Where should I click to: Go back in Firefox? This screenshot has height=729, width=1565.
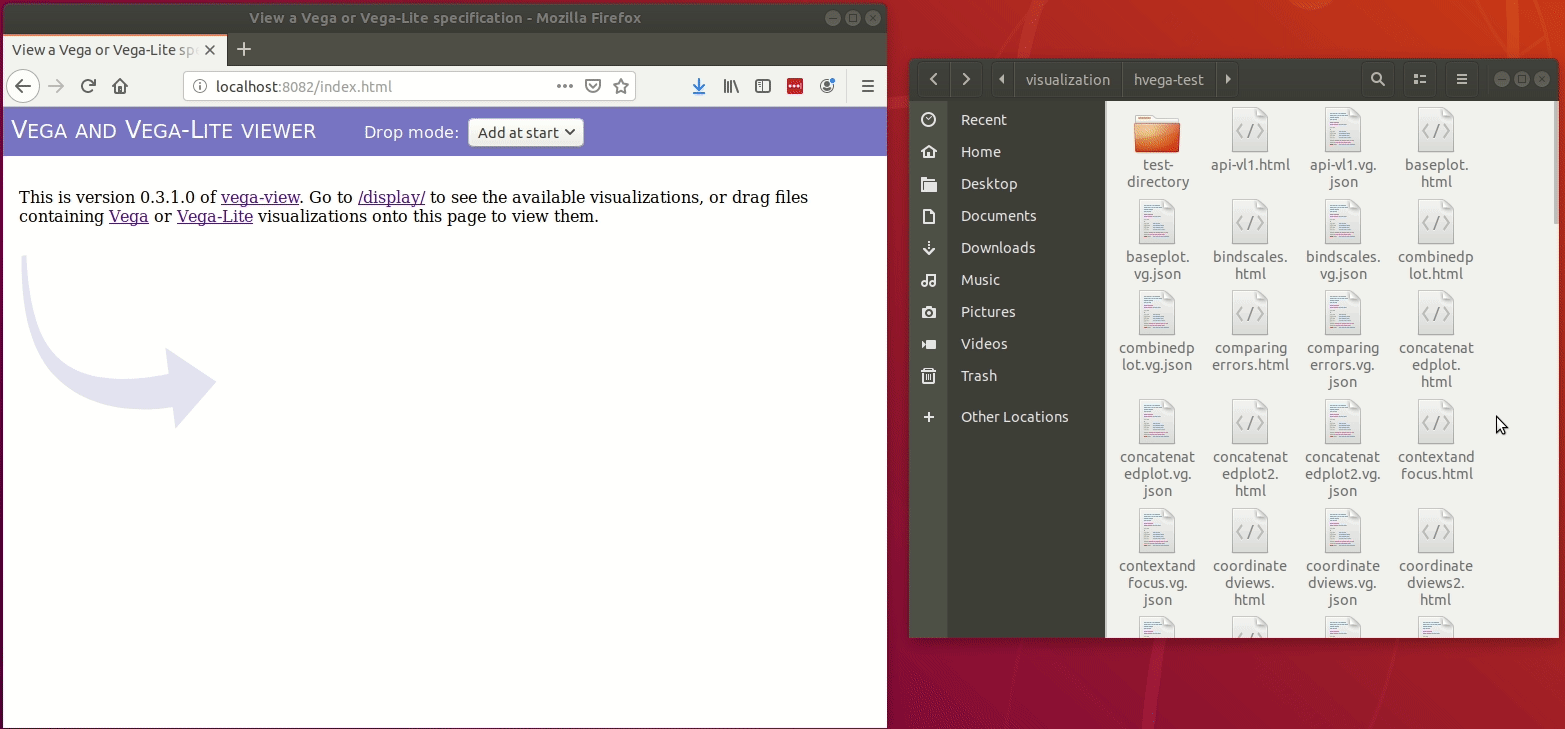point(23,86)
